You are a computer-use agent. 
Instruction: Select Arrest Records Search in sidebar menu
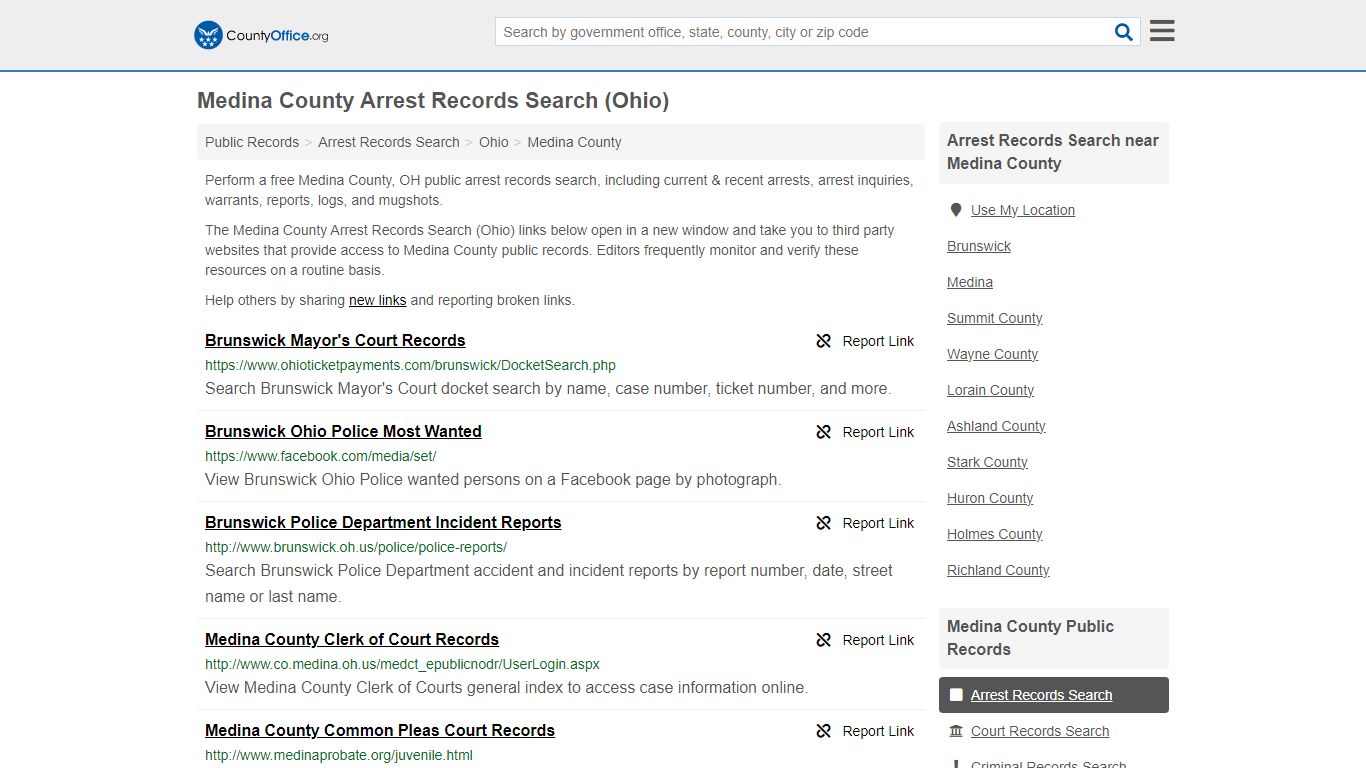point(1054,695)
